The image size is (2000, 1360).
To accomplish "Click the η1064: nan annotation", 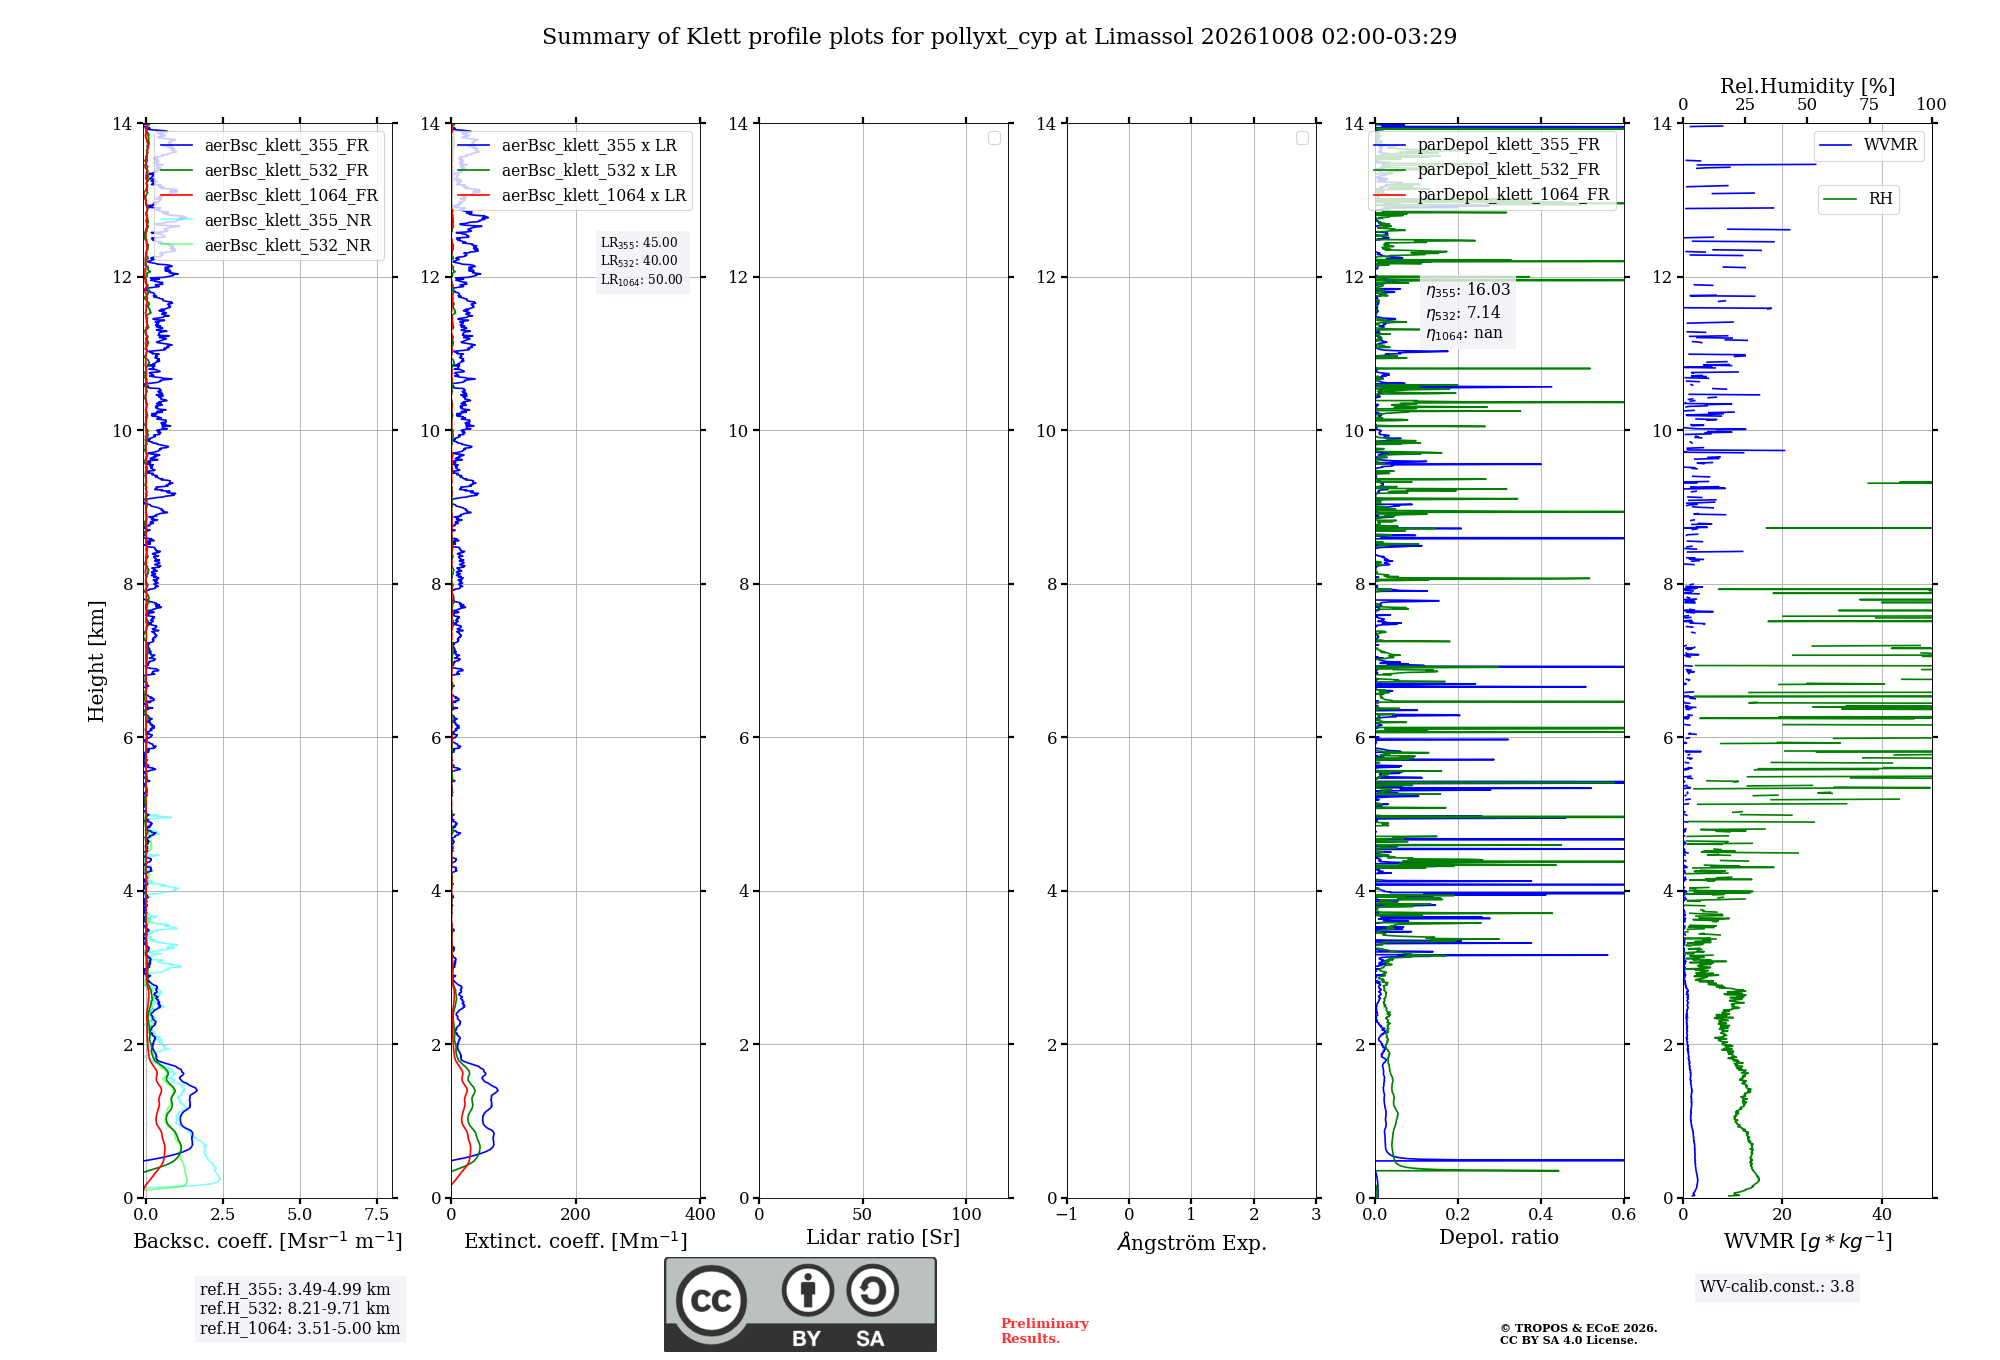I will [x=1464, y=334].
